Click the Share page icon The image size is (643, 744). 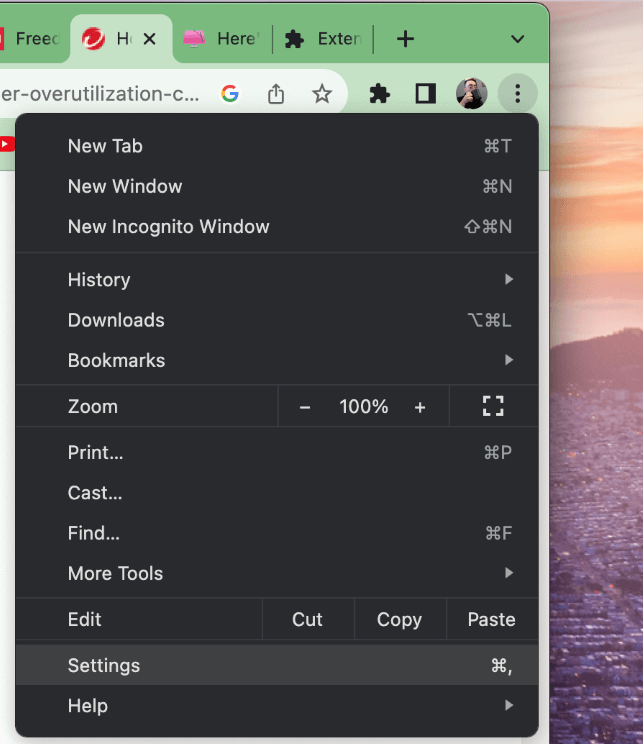(x=276, y=94)
